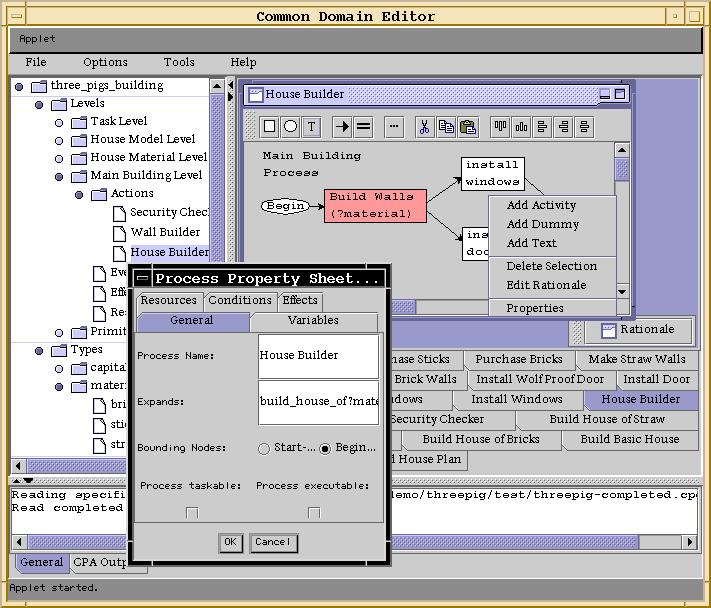711x608 pixels.
Task: Pick the arrow link tool
Action: click(342, 127)
